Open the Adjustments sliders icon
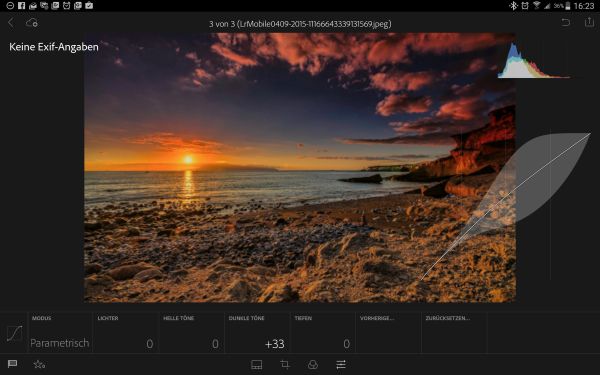This screenshot has height=375, width=600. coord(341,364)
